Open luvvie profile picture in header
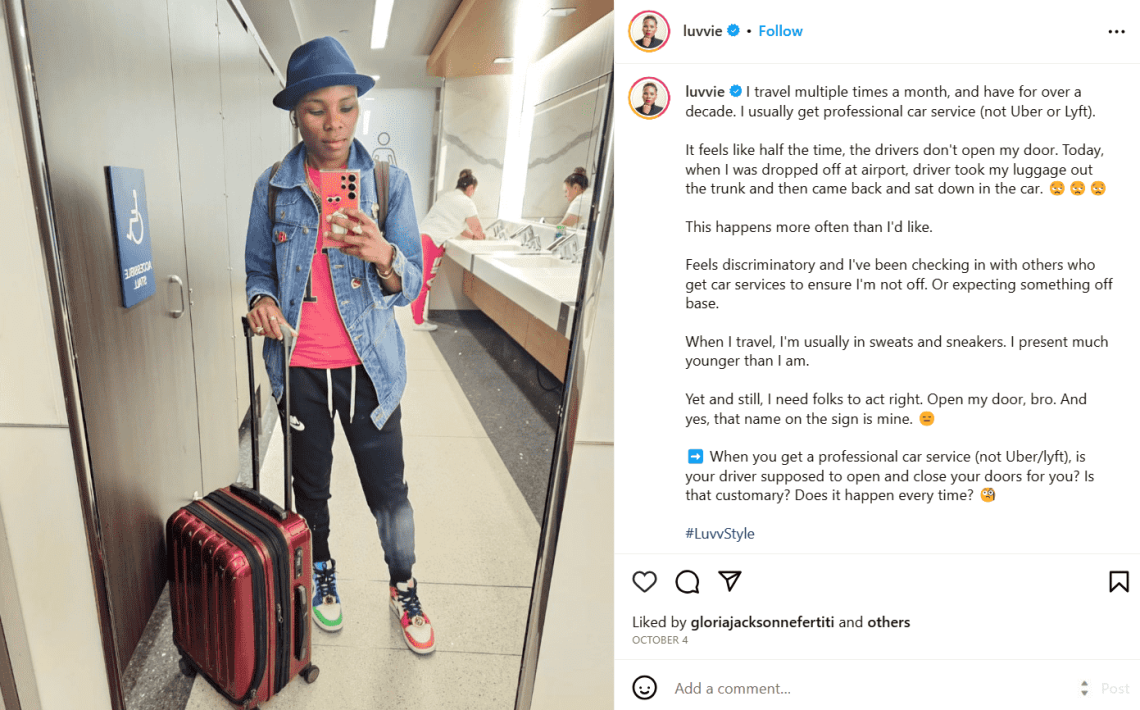 pyautogui.click(x=649, y=31)
